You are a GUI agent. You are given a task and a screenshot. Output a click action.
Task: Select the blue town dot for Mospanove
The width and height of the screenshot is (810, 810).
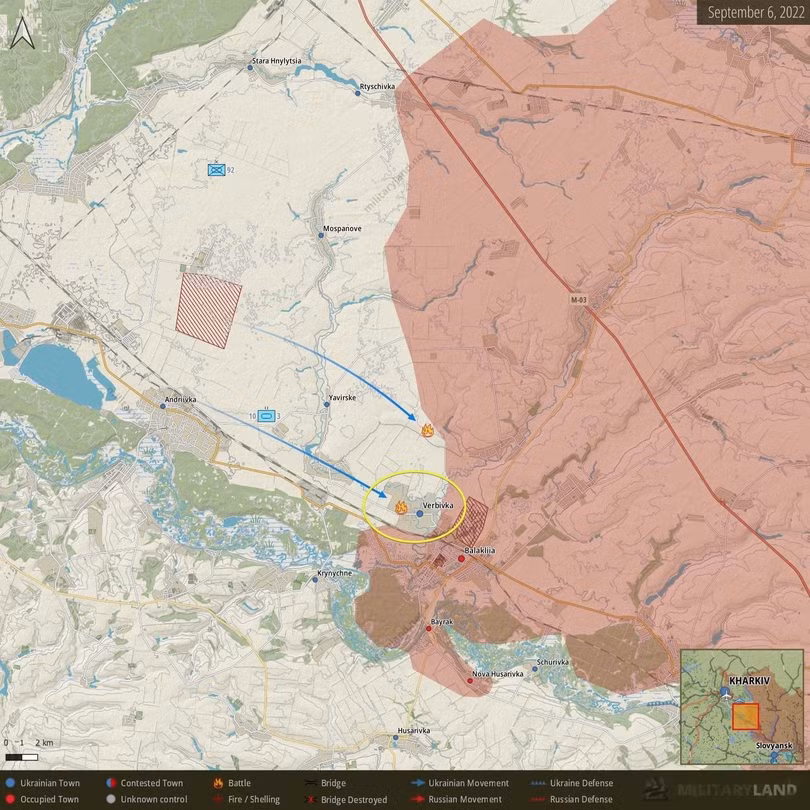[321, 236]
